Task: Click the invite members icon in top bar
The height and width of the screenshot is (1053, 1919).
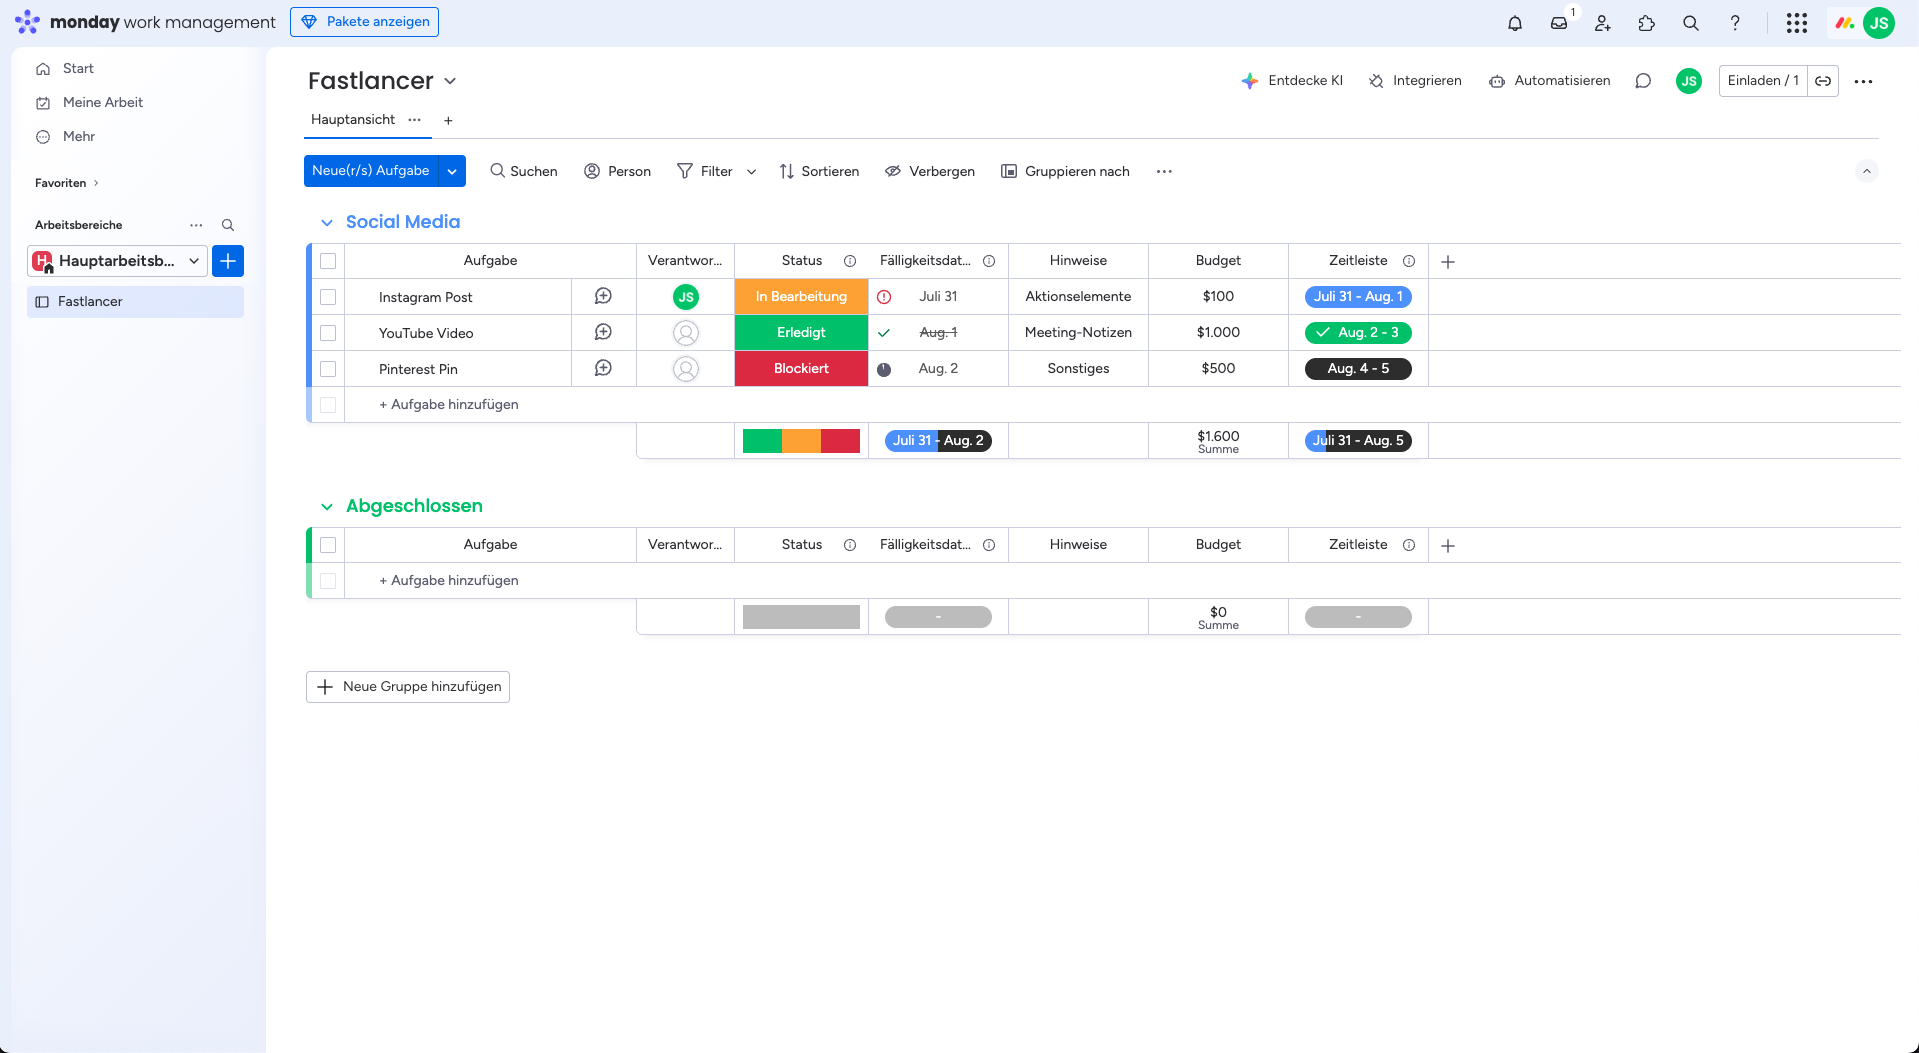Action: tap(1603, 23)
